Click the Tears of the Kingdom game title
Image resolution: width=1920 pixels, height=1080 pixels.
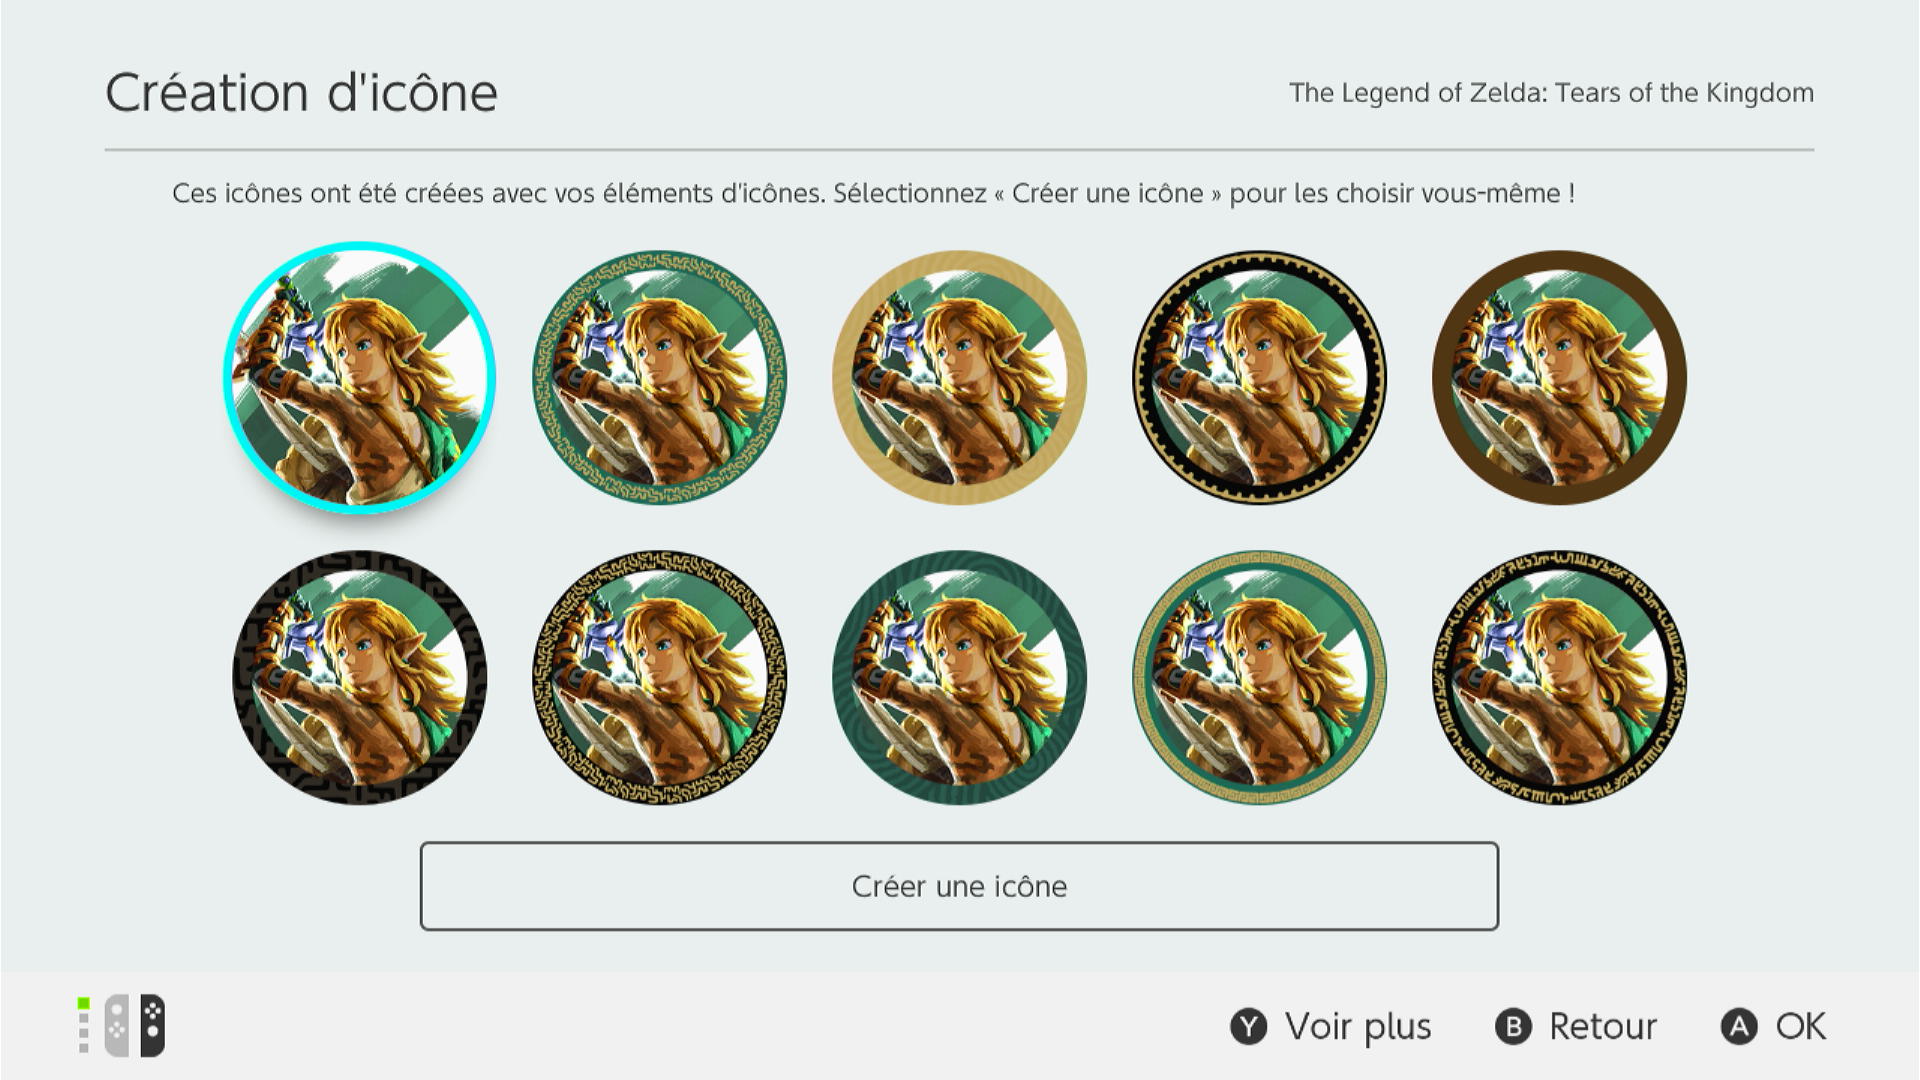tap(1551, 93)
